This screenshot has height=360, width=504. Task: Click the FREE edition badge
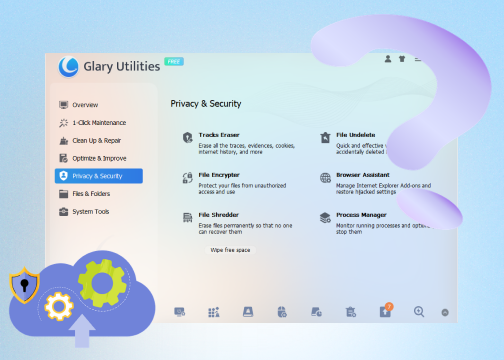(174, 61)
